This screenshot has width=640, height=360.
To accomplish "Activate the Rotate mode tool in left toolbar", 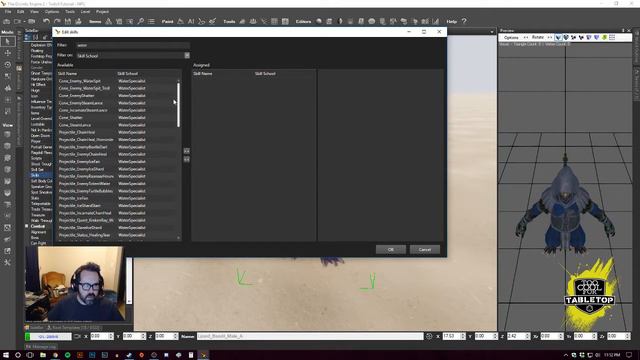I will pyautogui.click(x=7, y=64).
